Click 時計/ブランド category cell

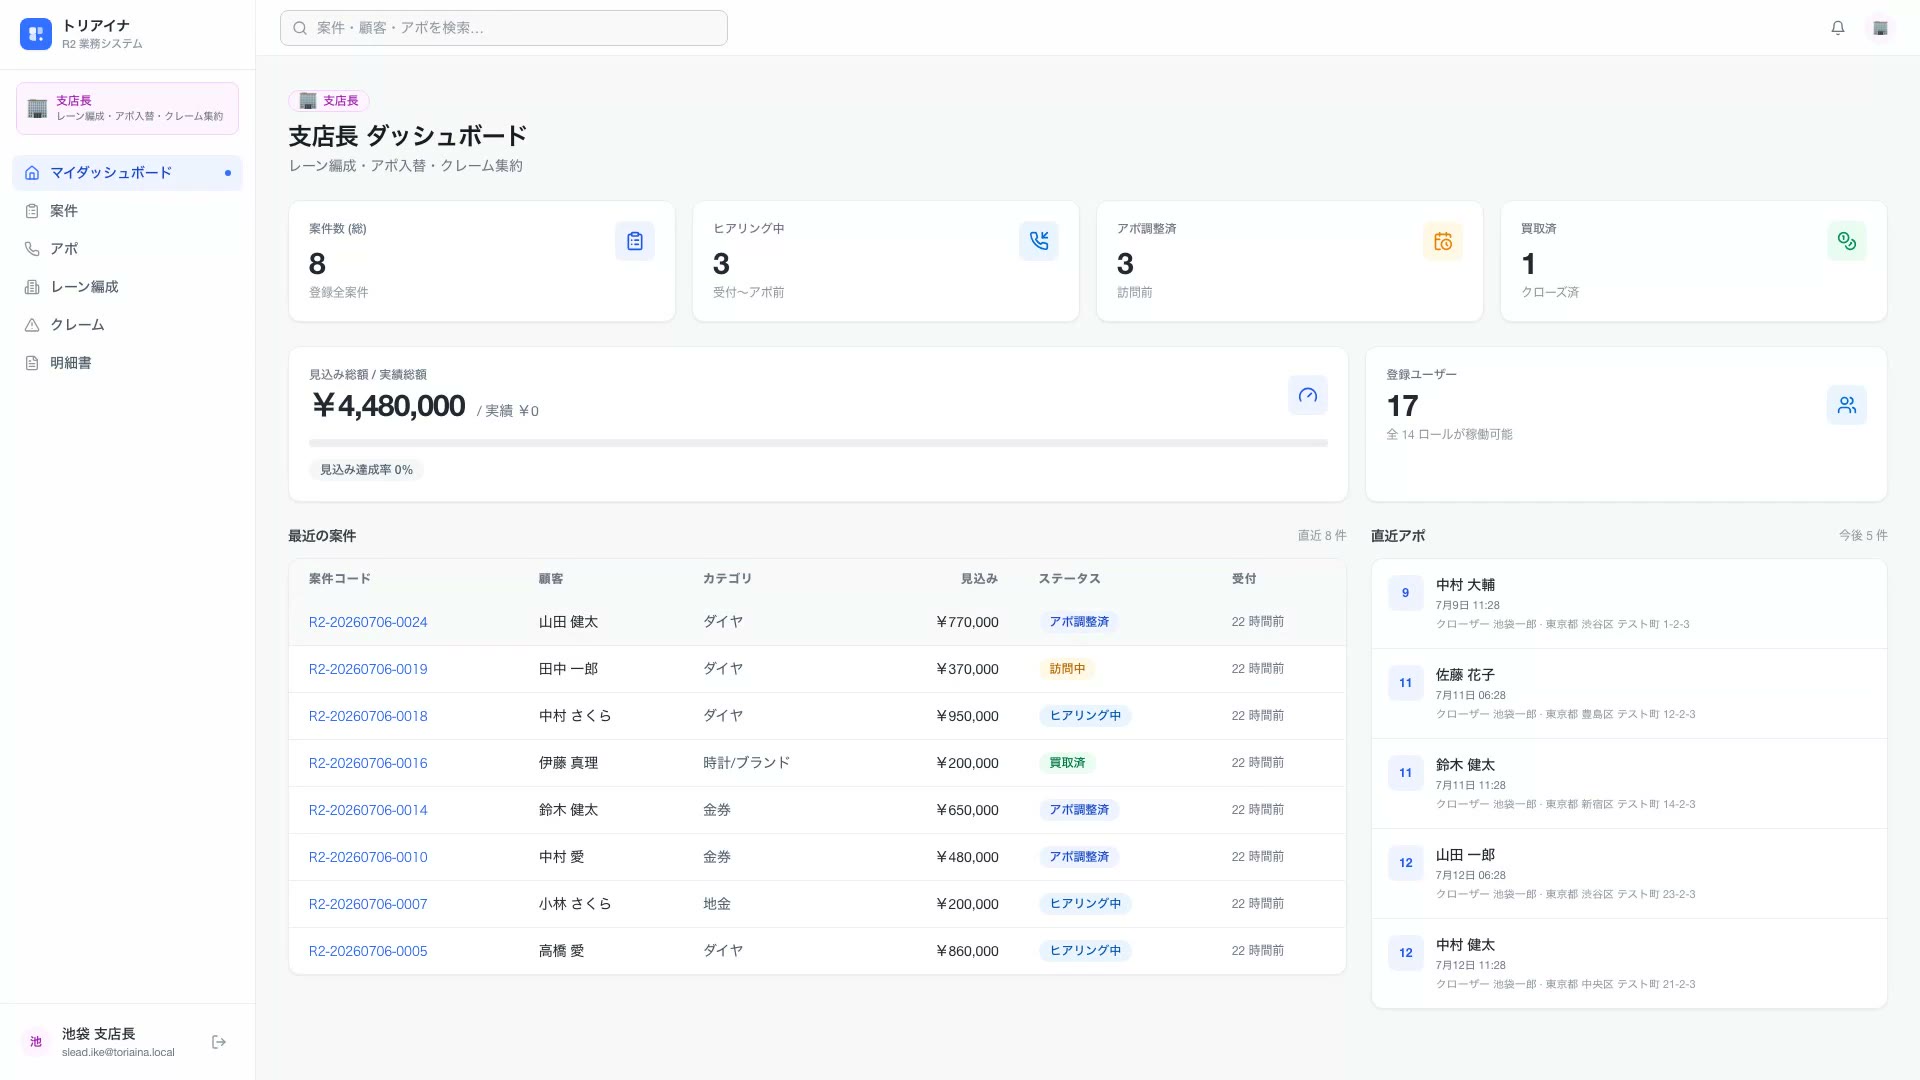coord(746,763)
